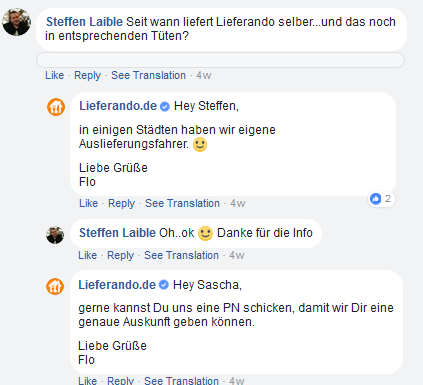Like the Hey Steffen reply

(88, 203)
